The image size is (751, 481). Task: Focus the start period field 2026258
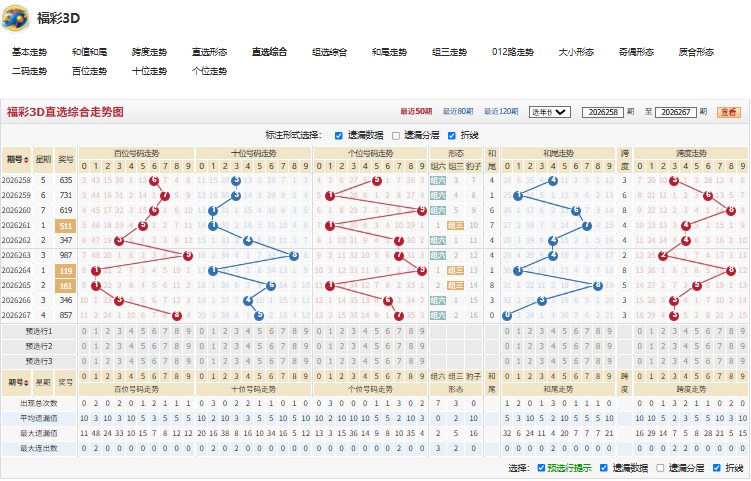pos(603,112)
